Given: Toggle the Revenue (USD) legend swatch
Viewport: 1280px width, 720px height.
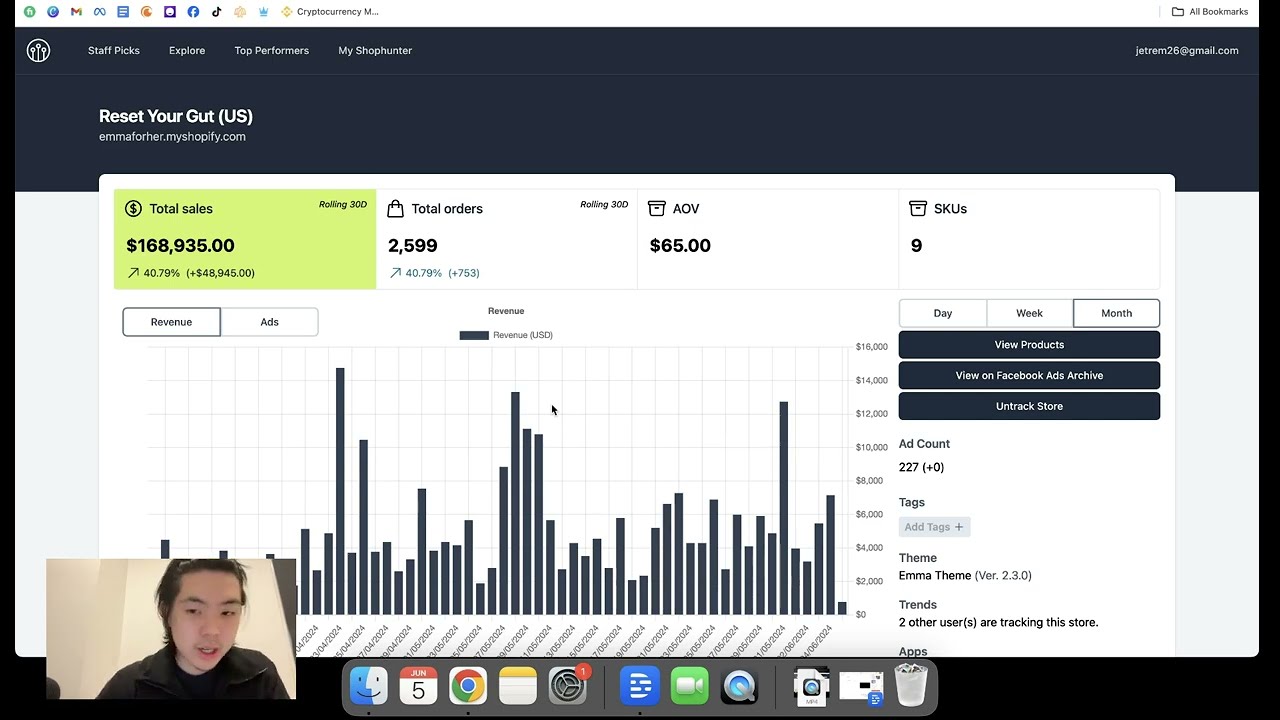Looking at the screenshot, I should pyautogui.click(x=474, y=335).
